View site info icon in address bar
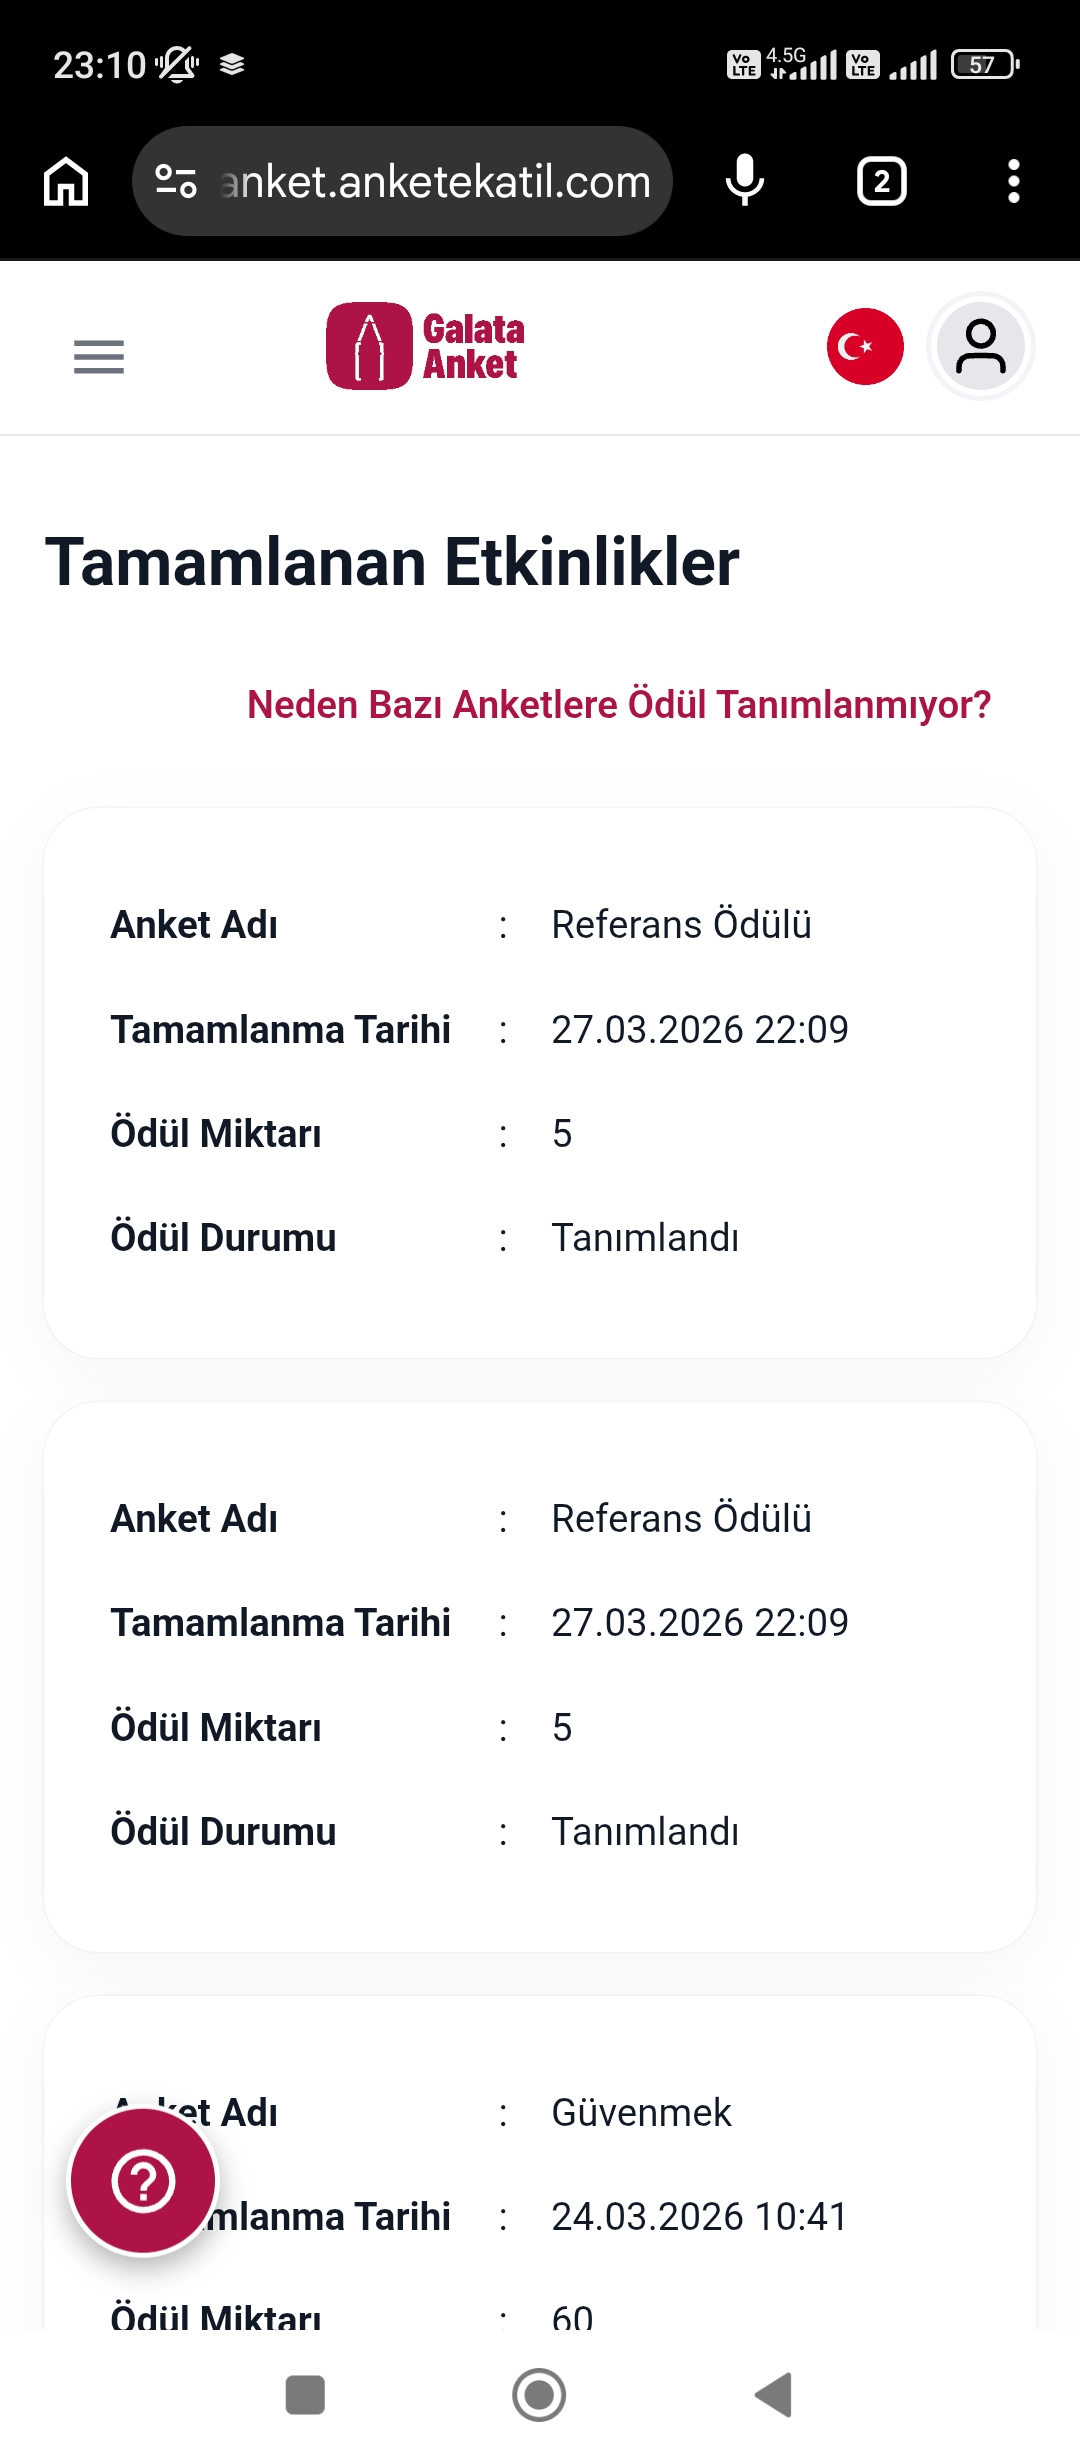1080x2460 pixels. (x=176, y=181)
